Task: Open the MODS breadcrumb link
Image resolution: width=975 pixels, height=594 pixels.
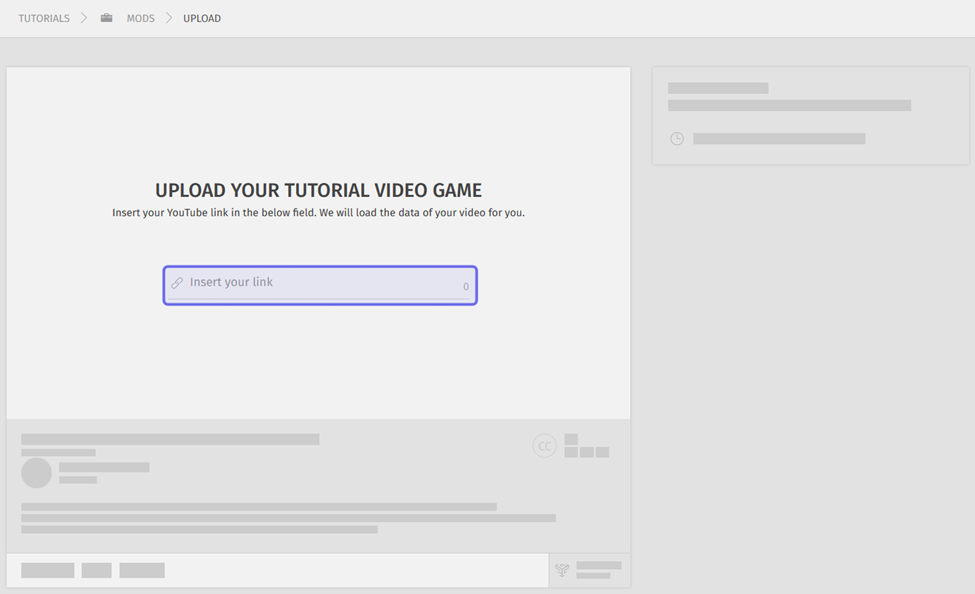Action: point(140,18)
